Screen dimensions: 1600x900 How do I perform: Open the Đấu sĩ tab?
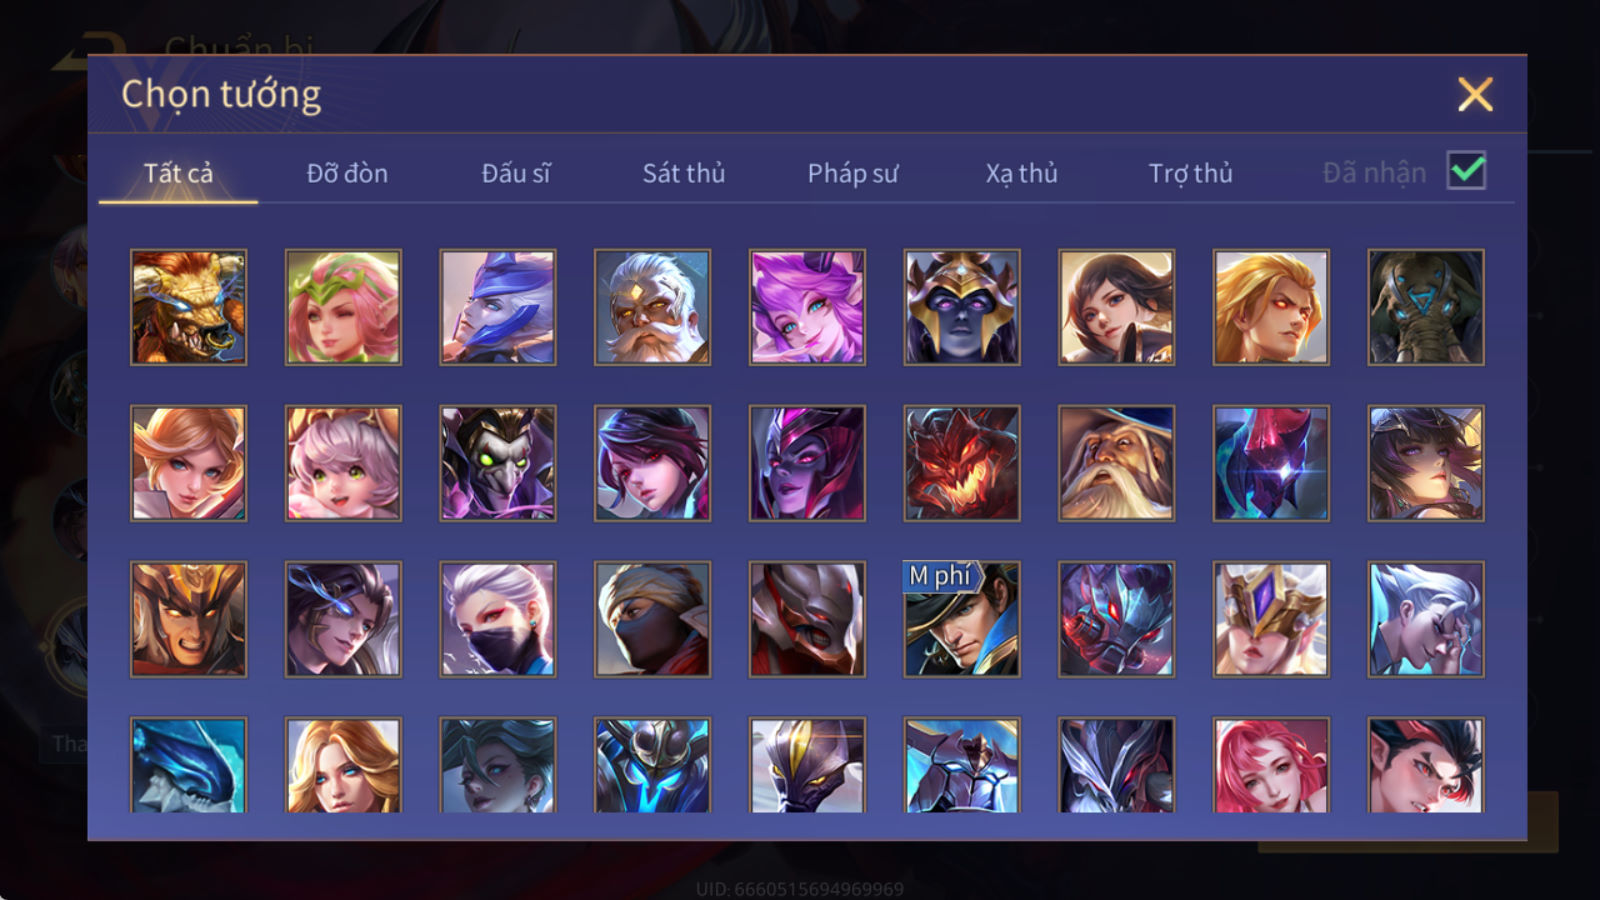tap(516, 173)
